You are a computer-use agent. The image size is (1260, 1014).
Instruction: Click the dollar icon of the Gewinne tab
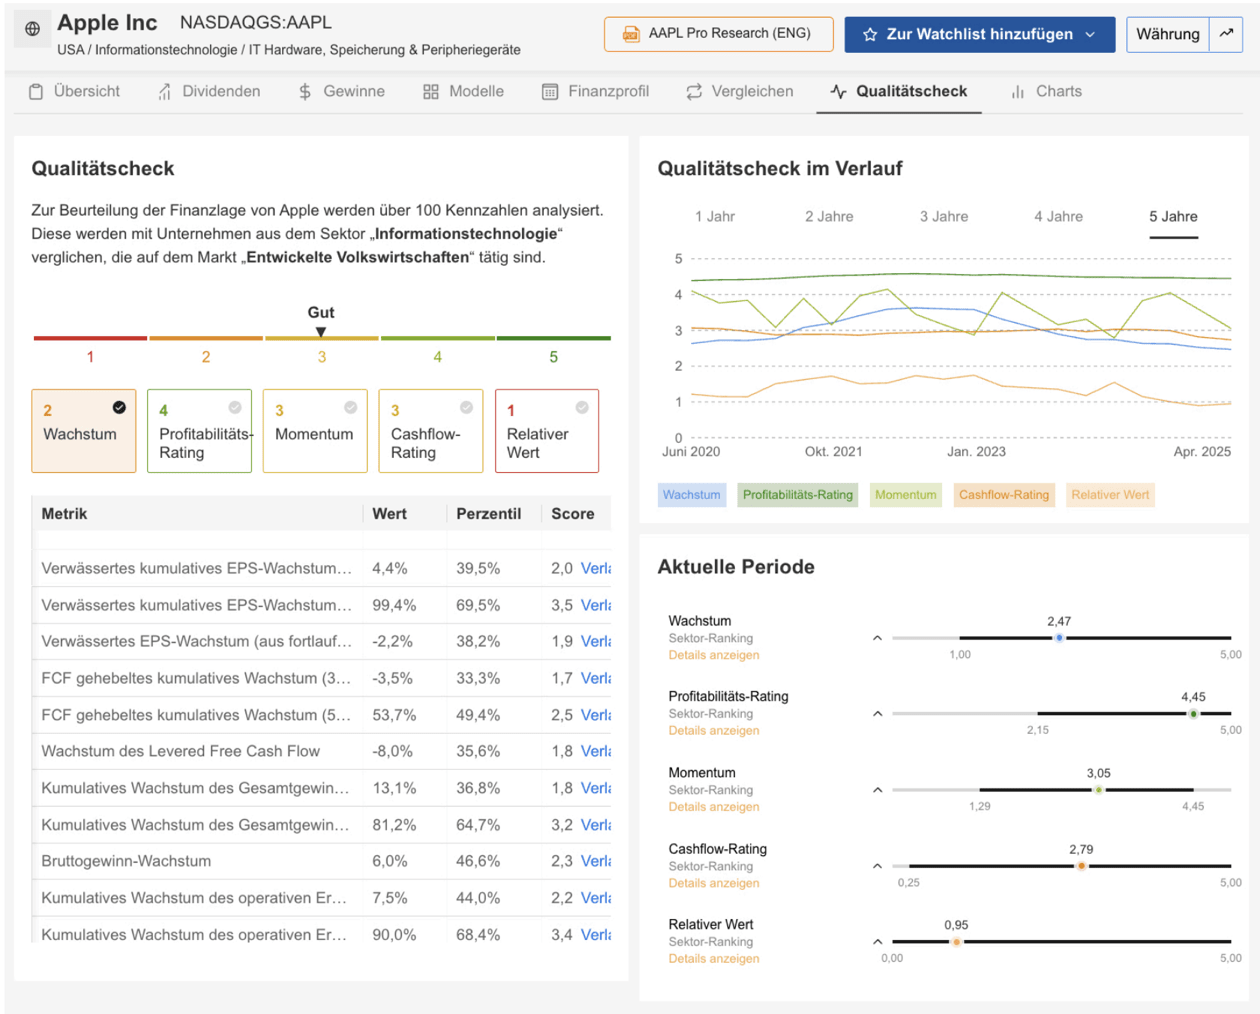[305, 92]
